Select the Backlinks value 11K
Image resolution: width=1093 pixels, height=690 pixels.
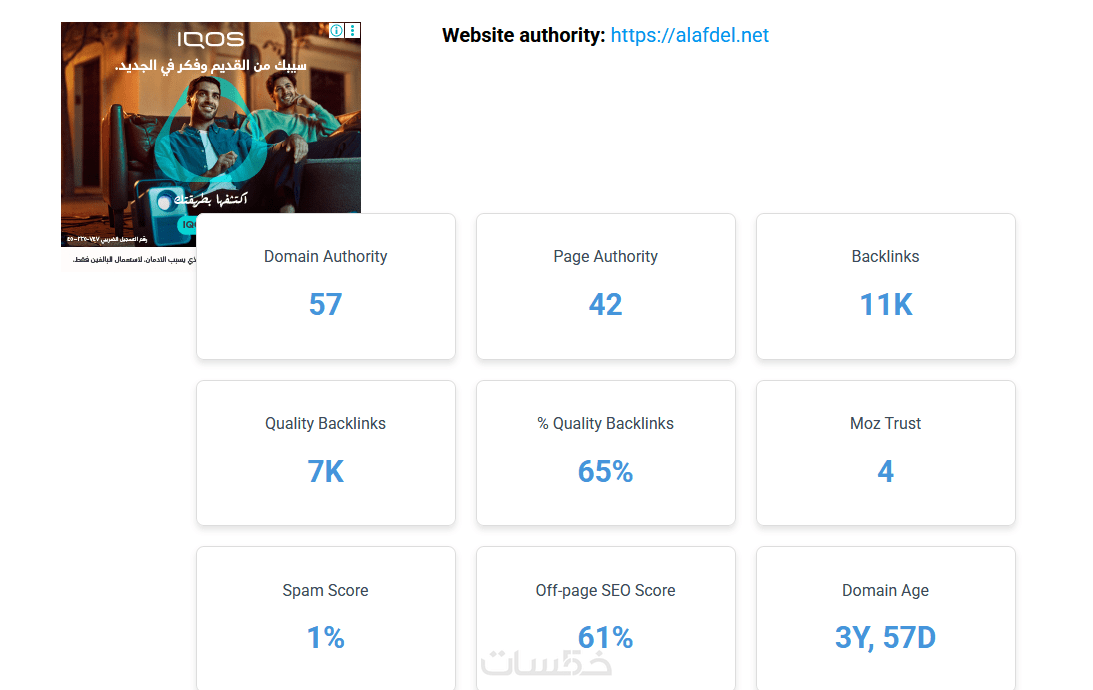click(886, 305)
